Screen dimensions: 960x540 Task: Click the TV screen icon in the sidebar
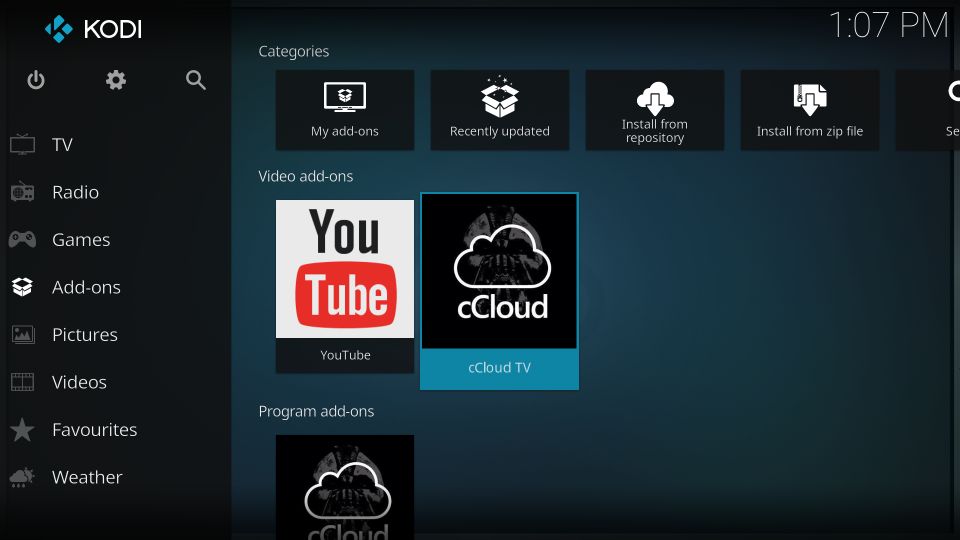[23, 144]
